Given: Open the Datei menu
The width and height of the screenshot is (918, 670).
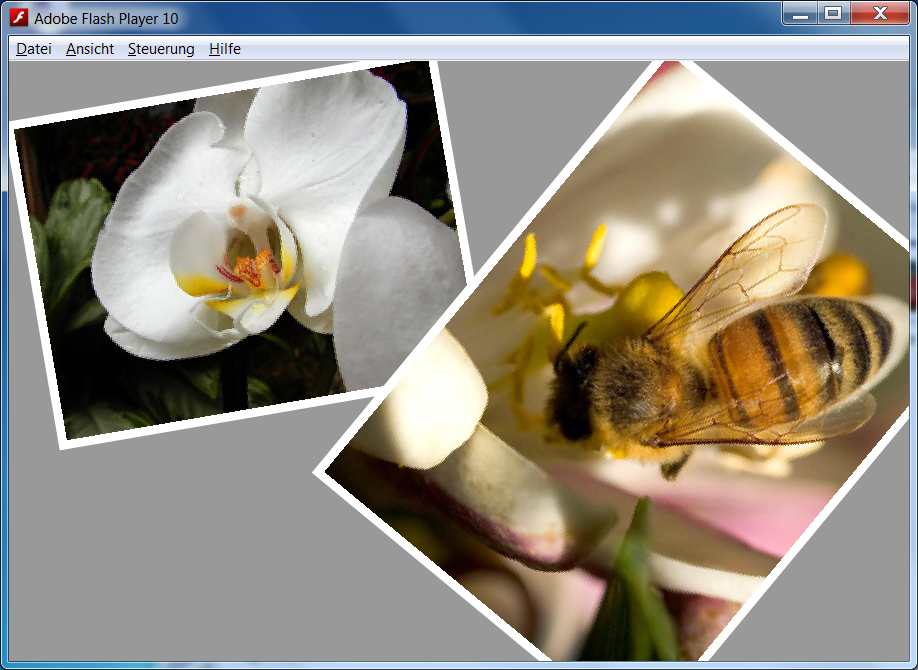Looking at the screenshot, I should [x=33, y=49].
